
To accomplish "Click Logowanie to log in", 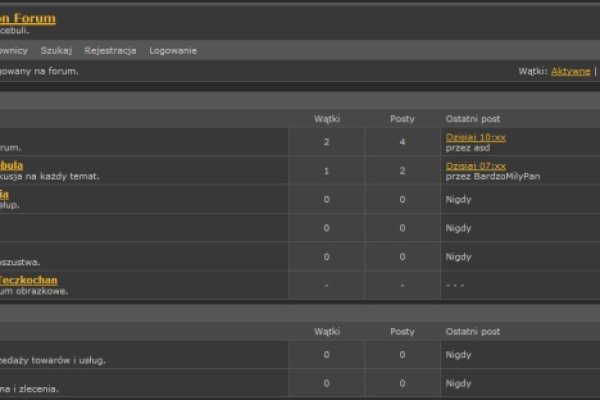I will tap(173, 50).
